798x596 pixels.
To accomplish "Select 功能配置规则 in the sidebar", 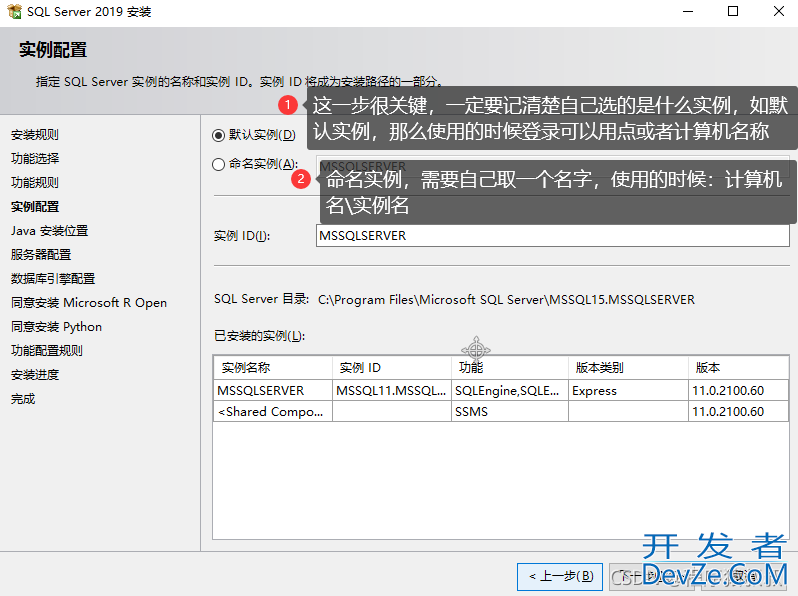I will pyautogui.click(x=47, y=351).
